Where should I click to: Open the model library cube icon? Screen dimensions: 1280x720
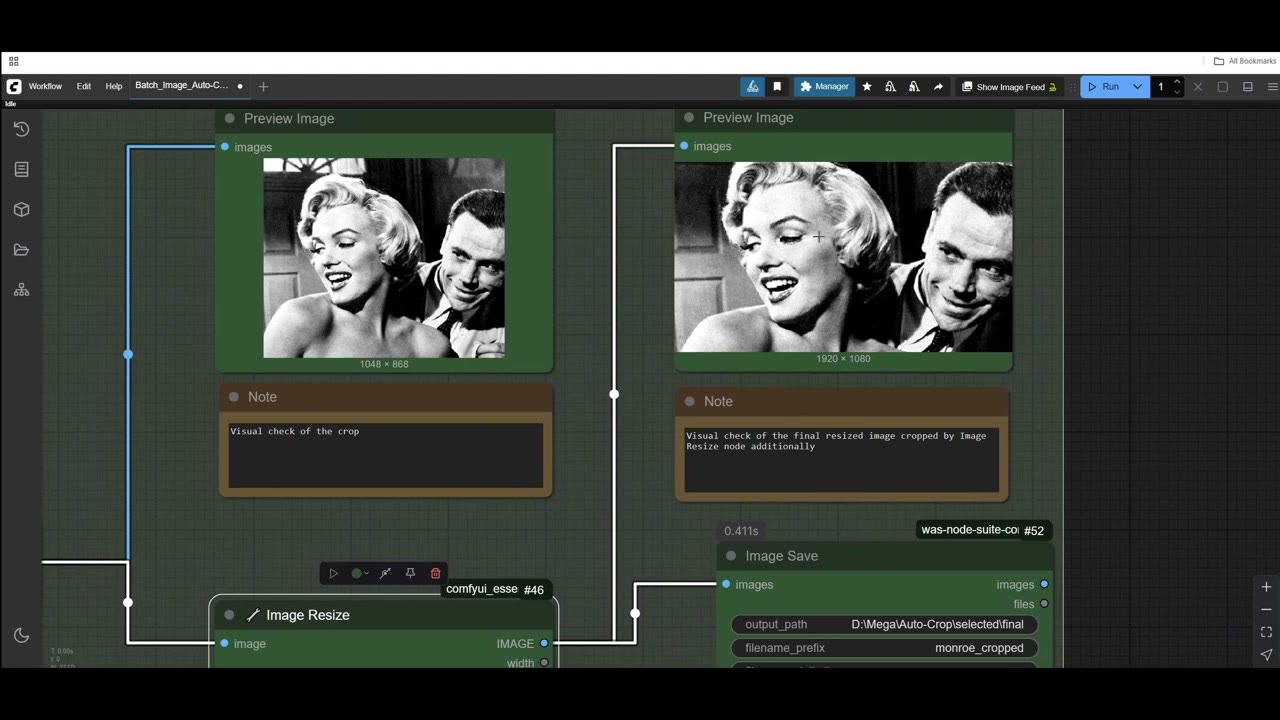(21, 210)
